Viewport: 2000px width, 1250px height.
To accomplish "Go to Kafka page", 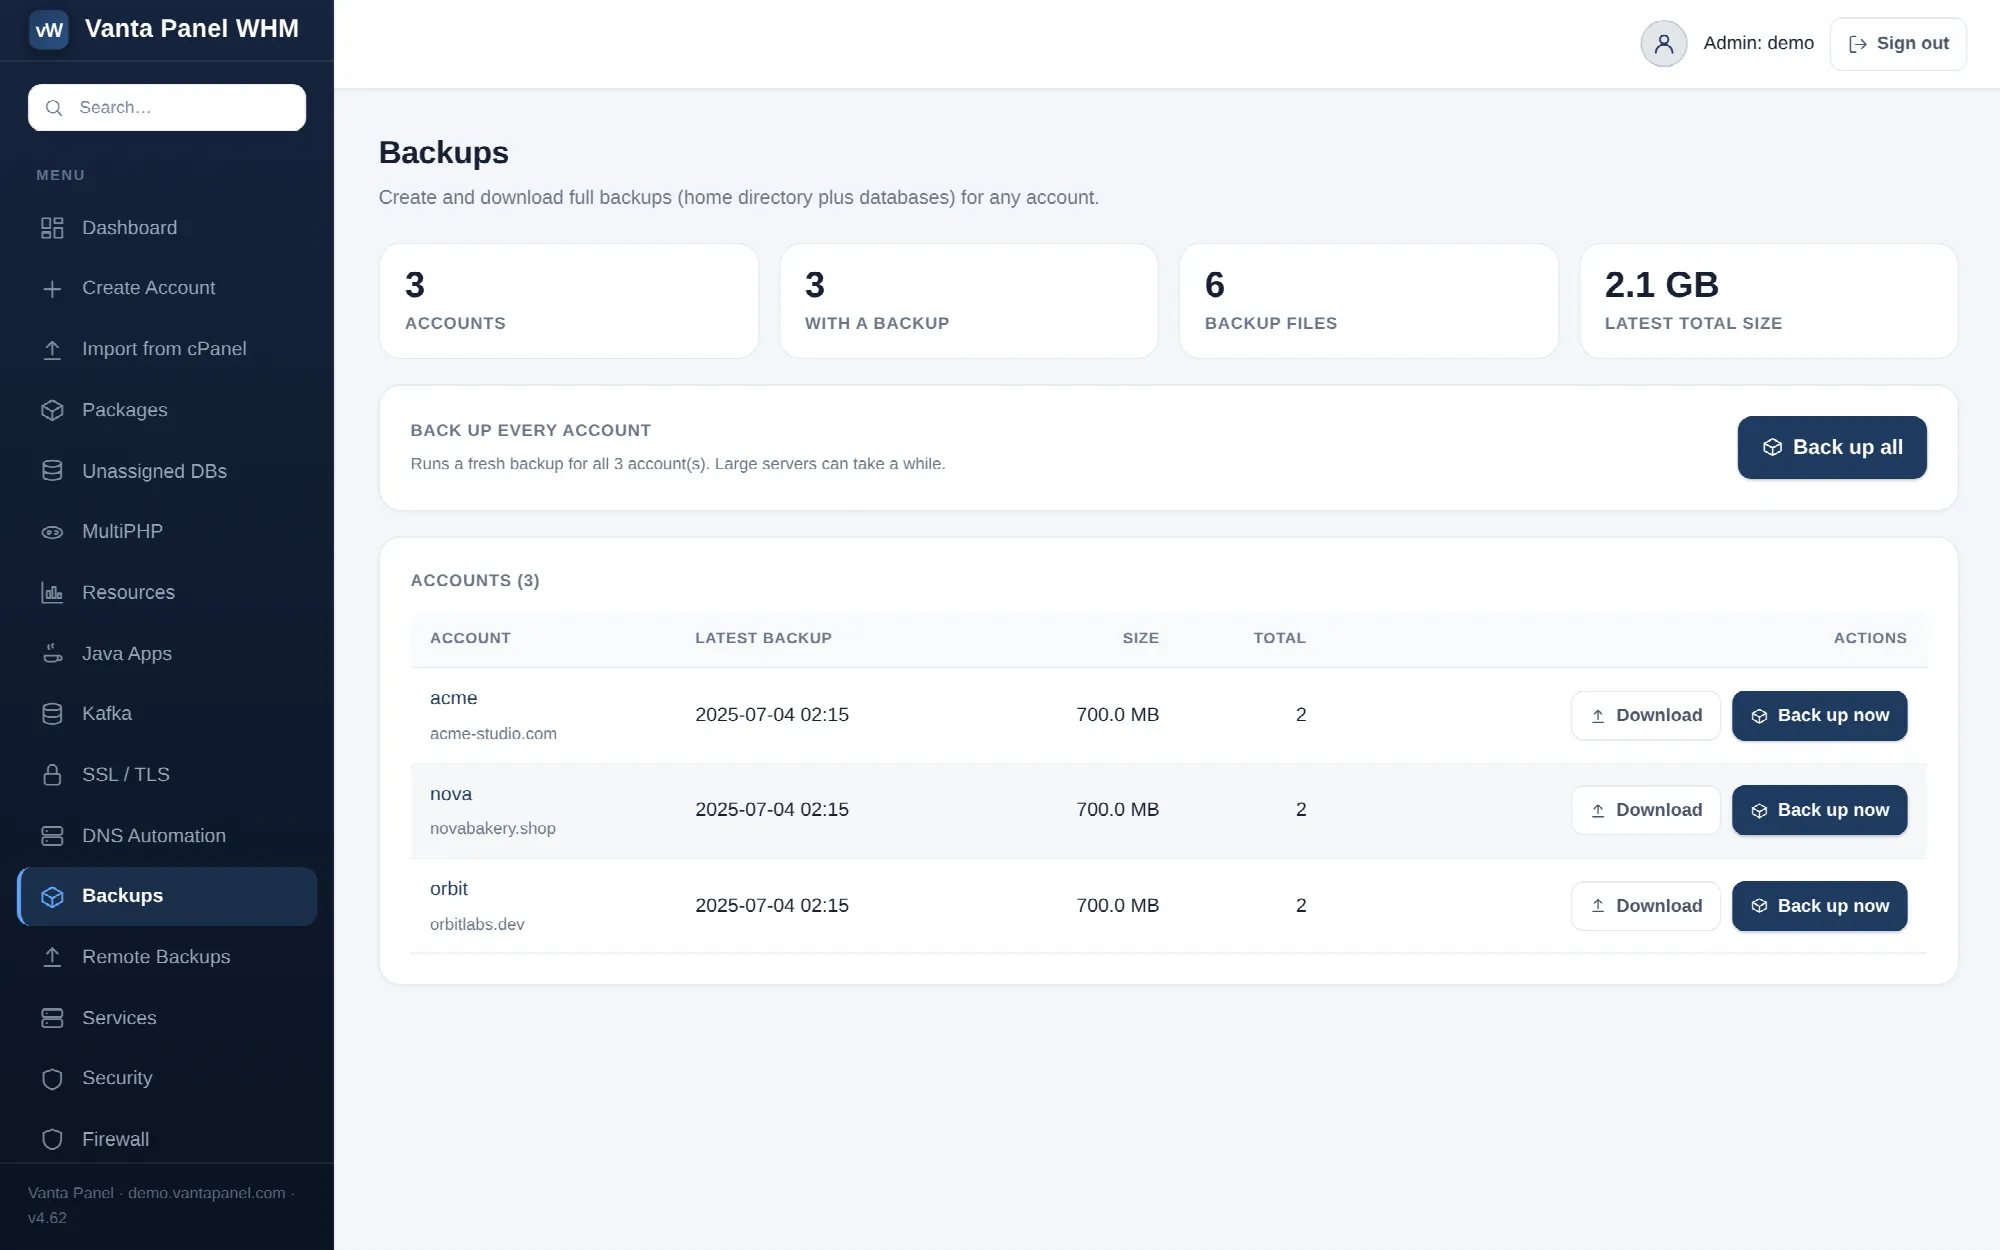I will [167, 713].
